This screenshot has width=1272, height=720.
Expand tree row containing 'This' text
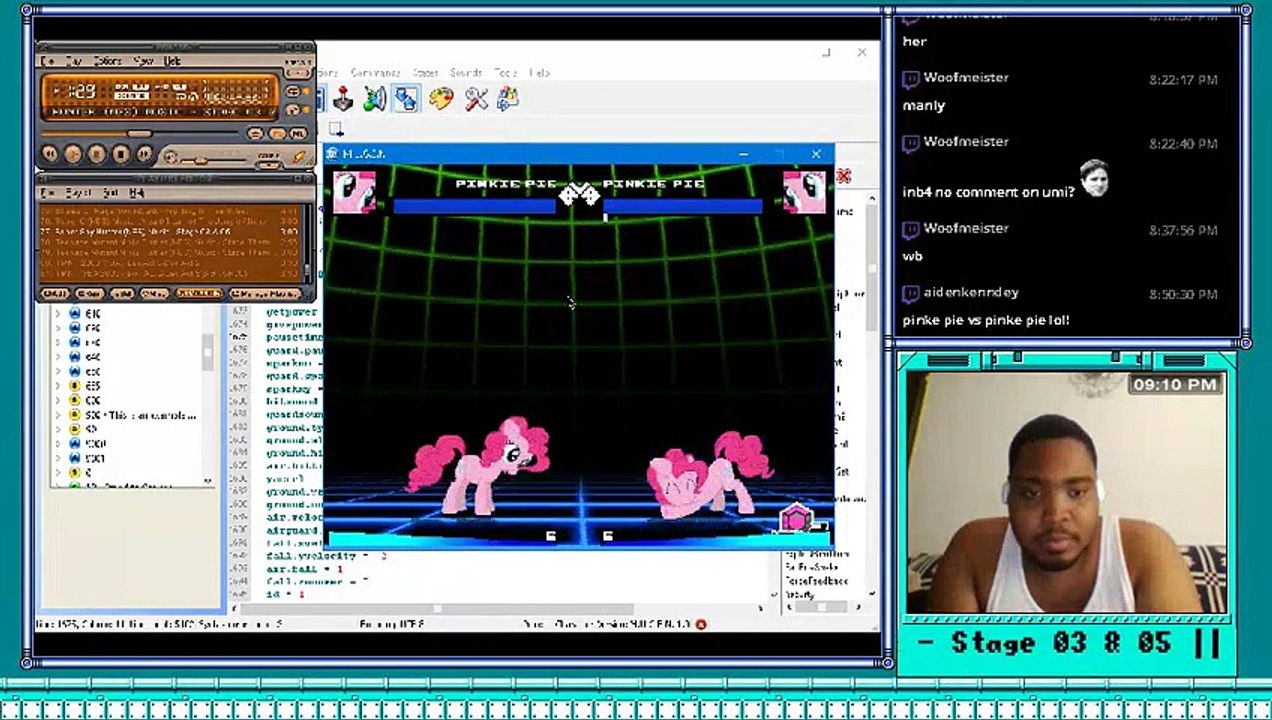point(58,415)
